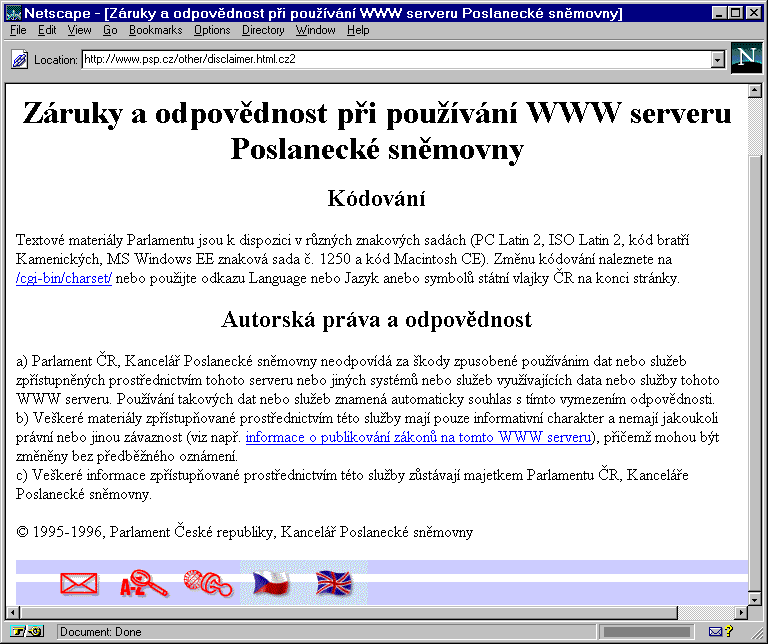Click the bookmark link icon beside Location
Screen dimensions: 768x644
pyautogui.click(x=20, y=60)
